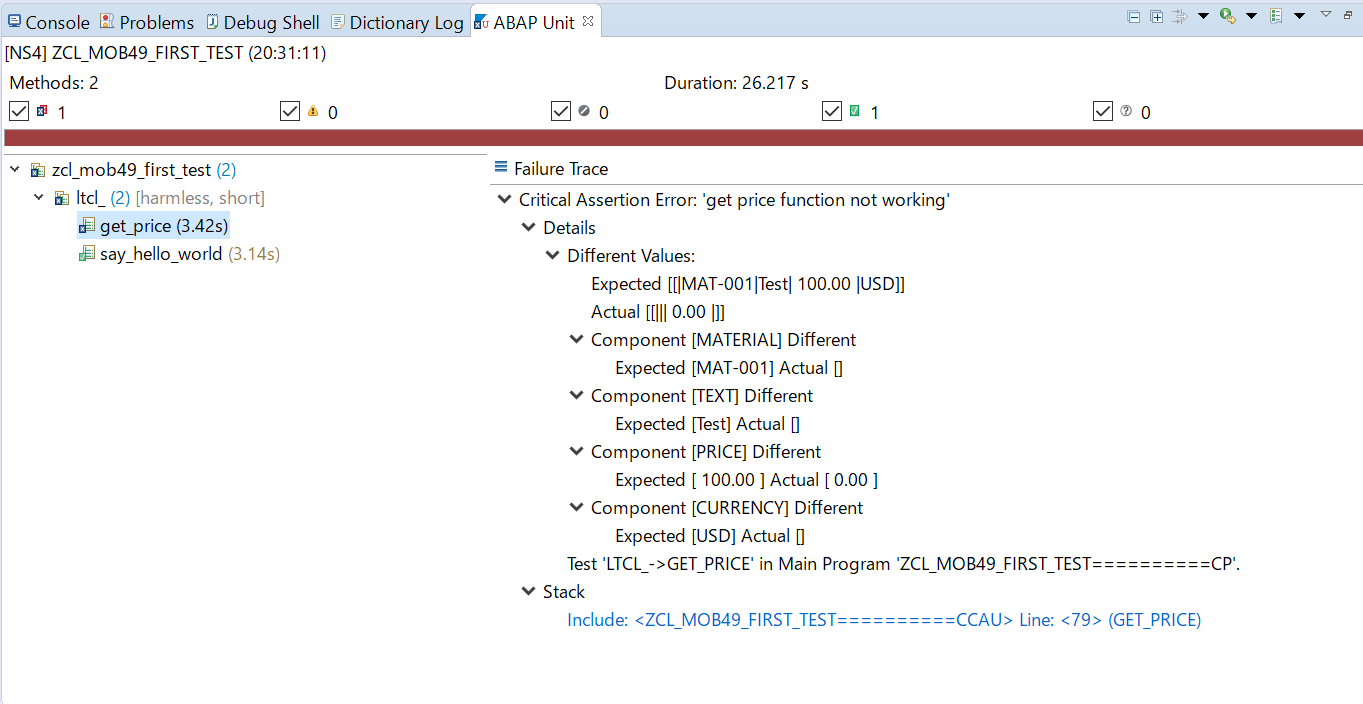Click the red test result progress bar
1363x704 pixels.
point(683,138)
